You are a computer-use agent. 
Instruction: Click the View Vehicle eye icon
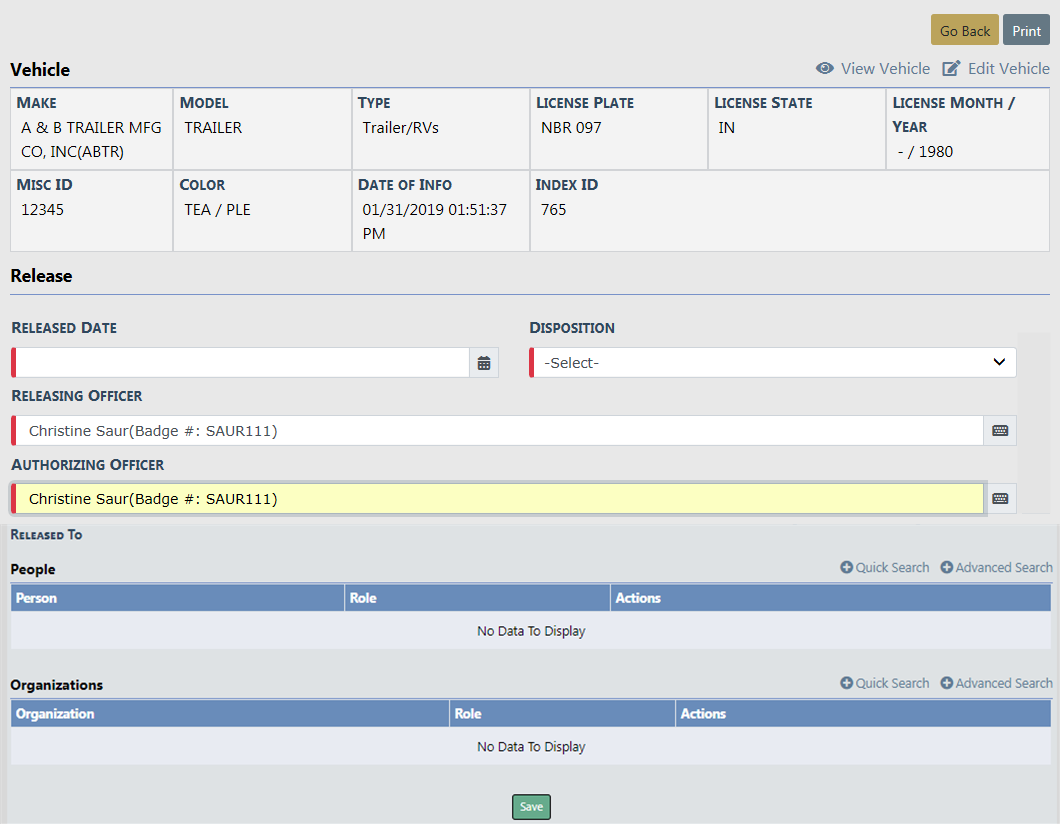pyautogui.click(x=825, y=69)
